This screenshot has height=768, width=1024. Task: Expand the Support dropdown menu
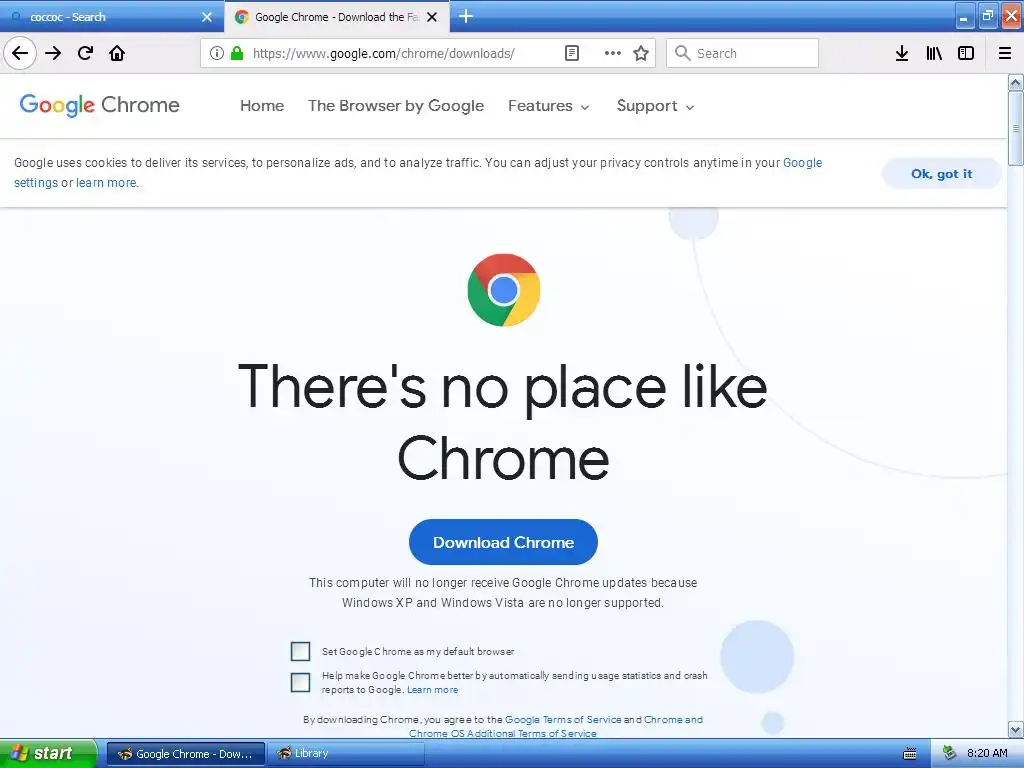tap(655, 106)
